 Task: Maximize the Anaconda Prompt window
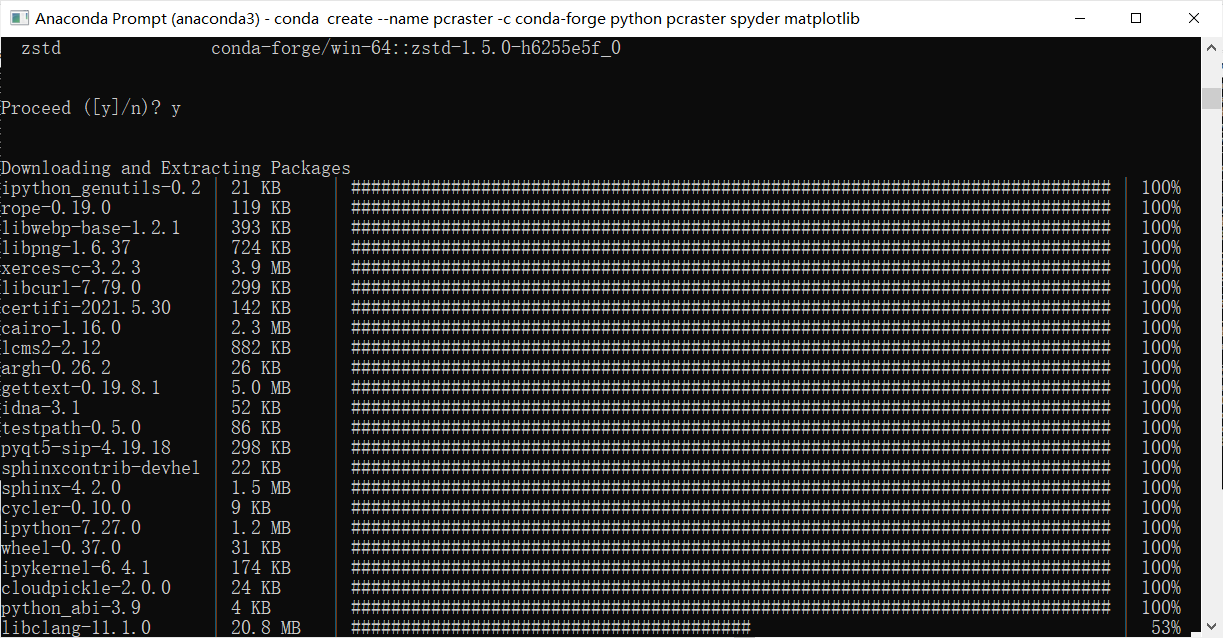tap(1135, 18)
